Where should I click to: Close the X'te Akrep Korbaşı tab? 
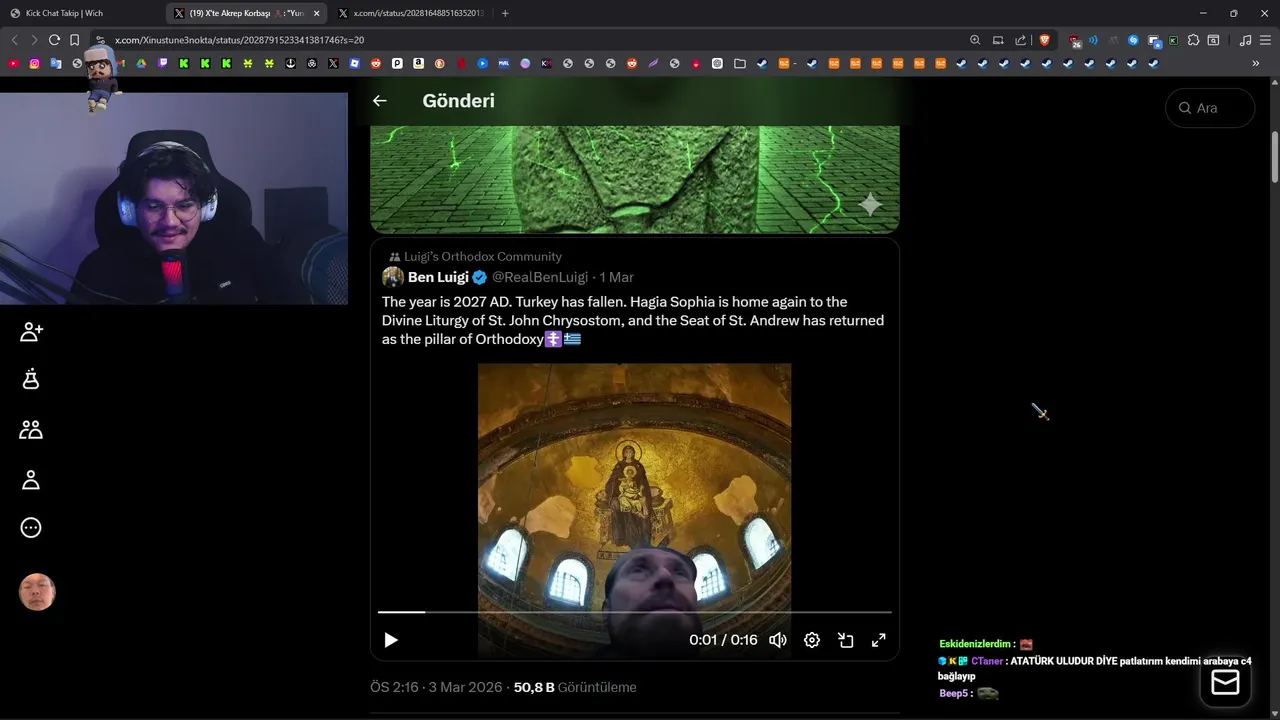point(316,13)
